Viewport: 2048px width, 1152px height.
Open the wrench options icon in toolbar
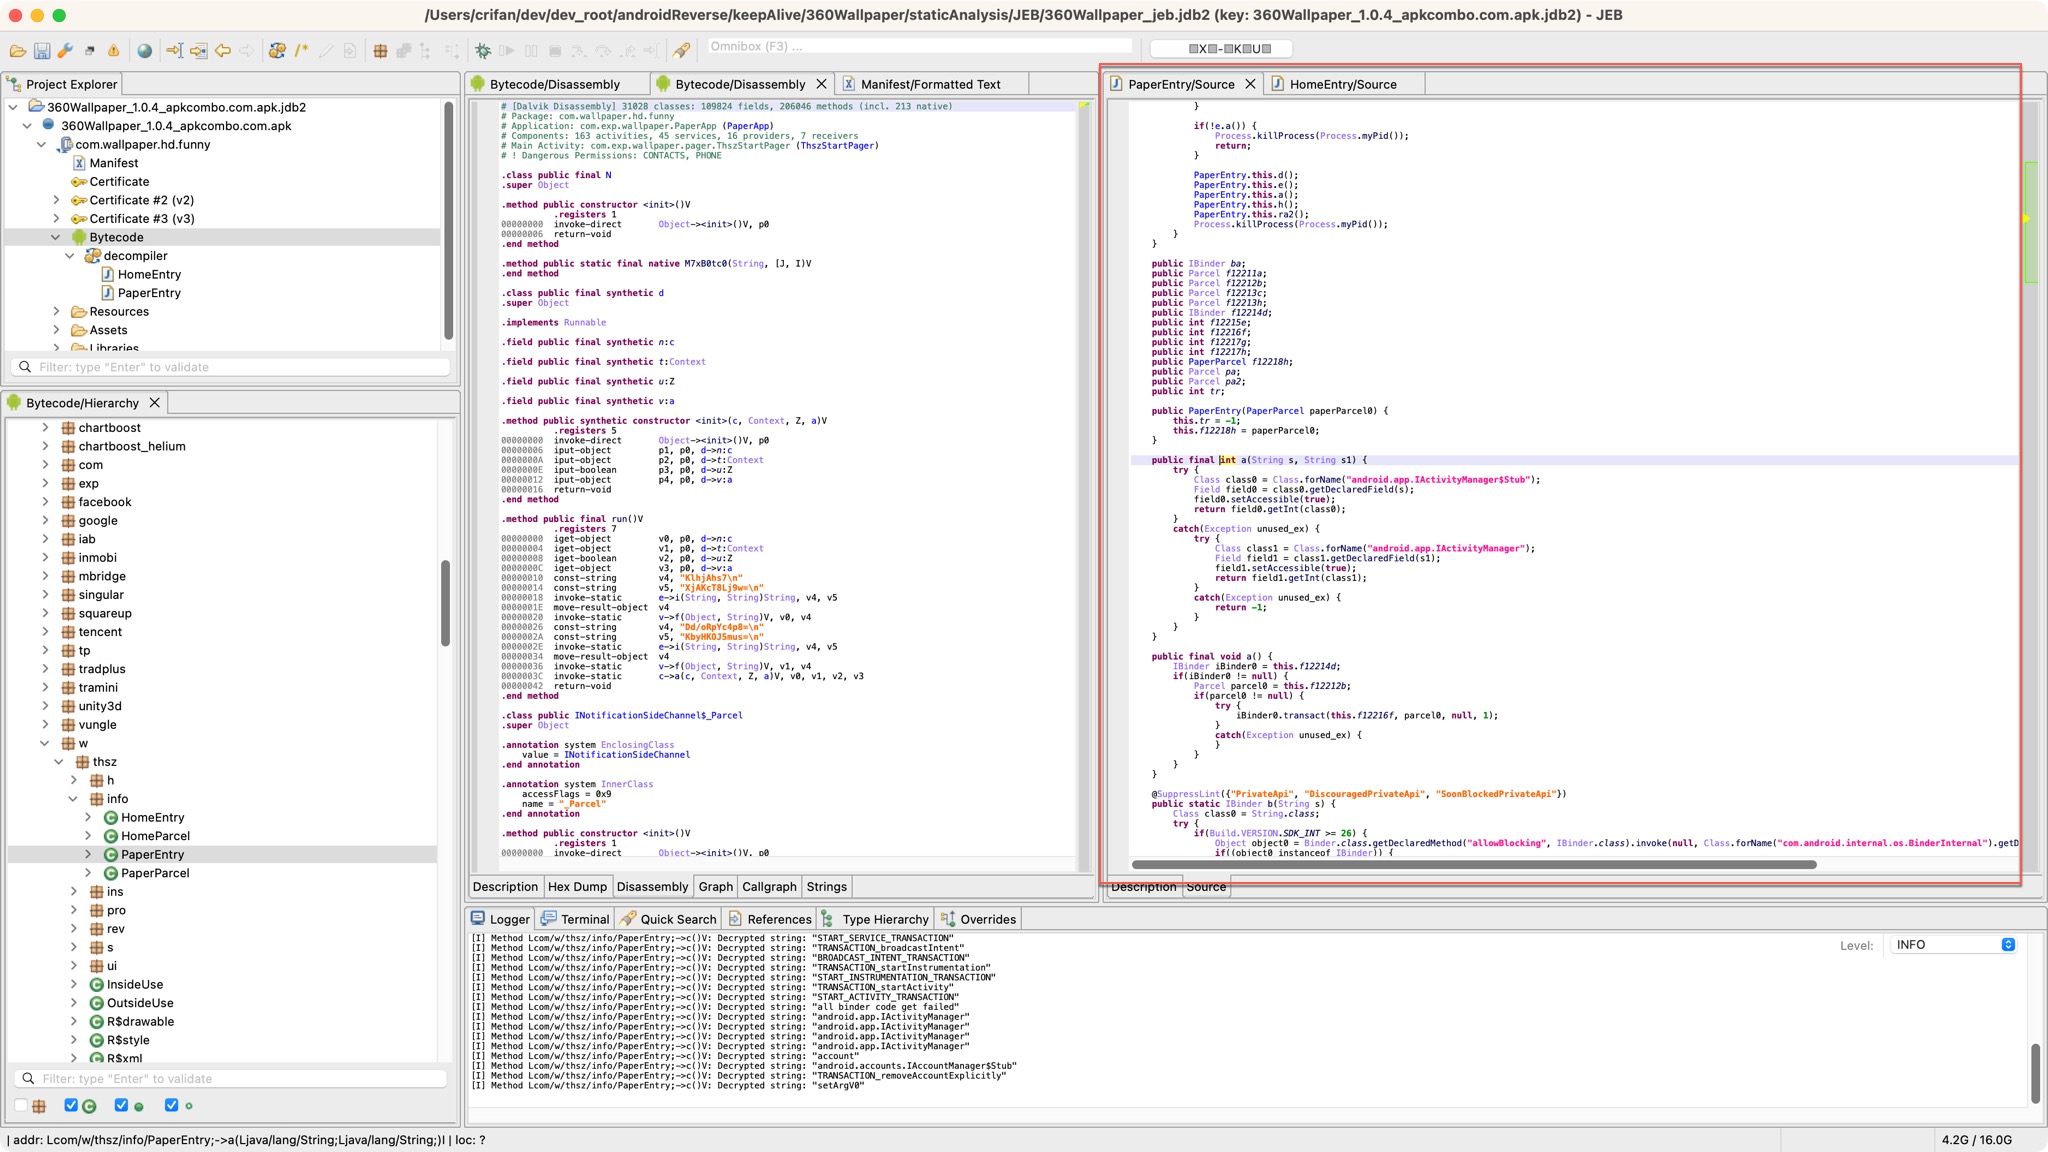65,50
